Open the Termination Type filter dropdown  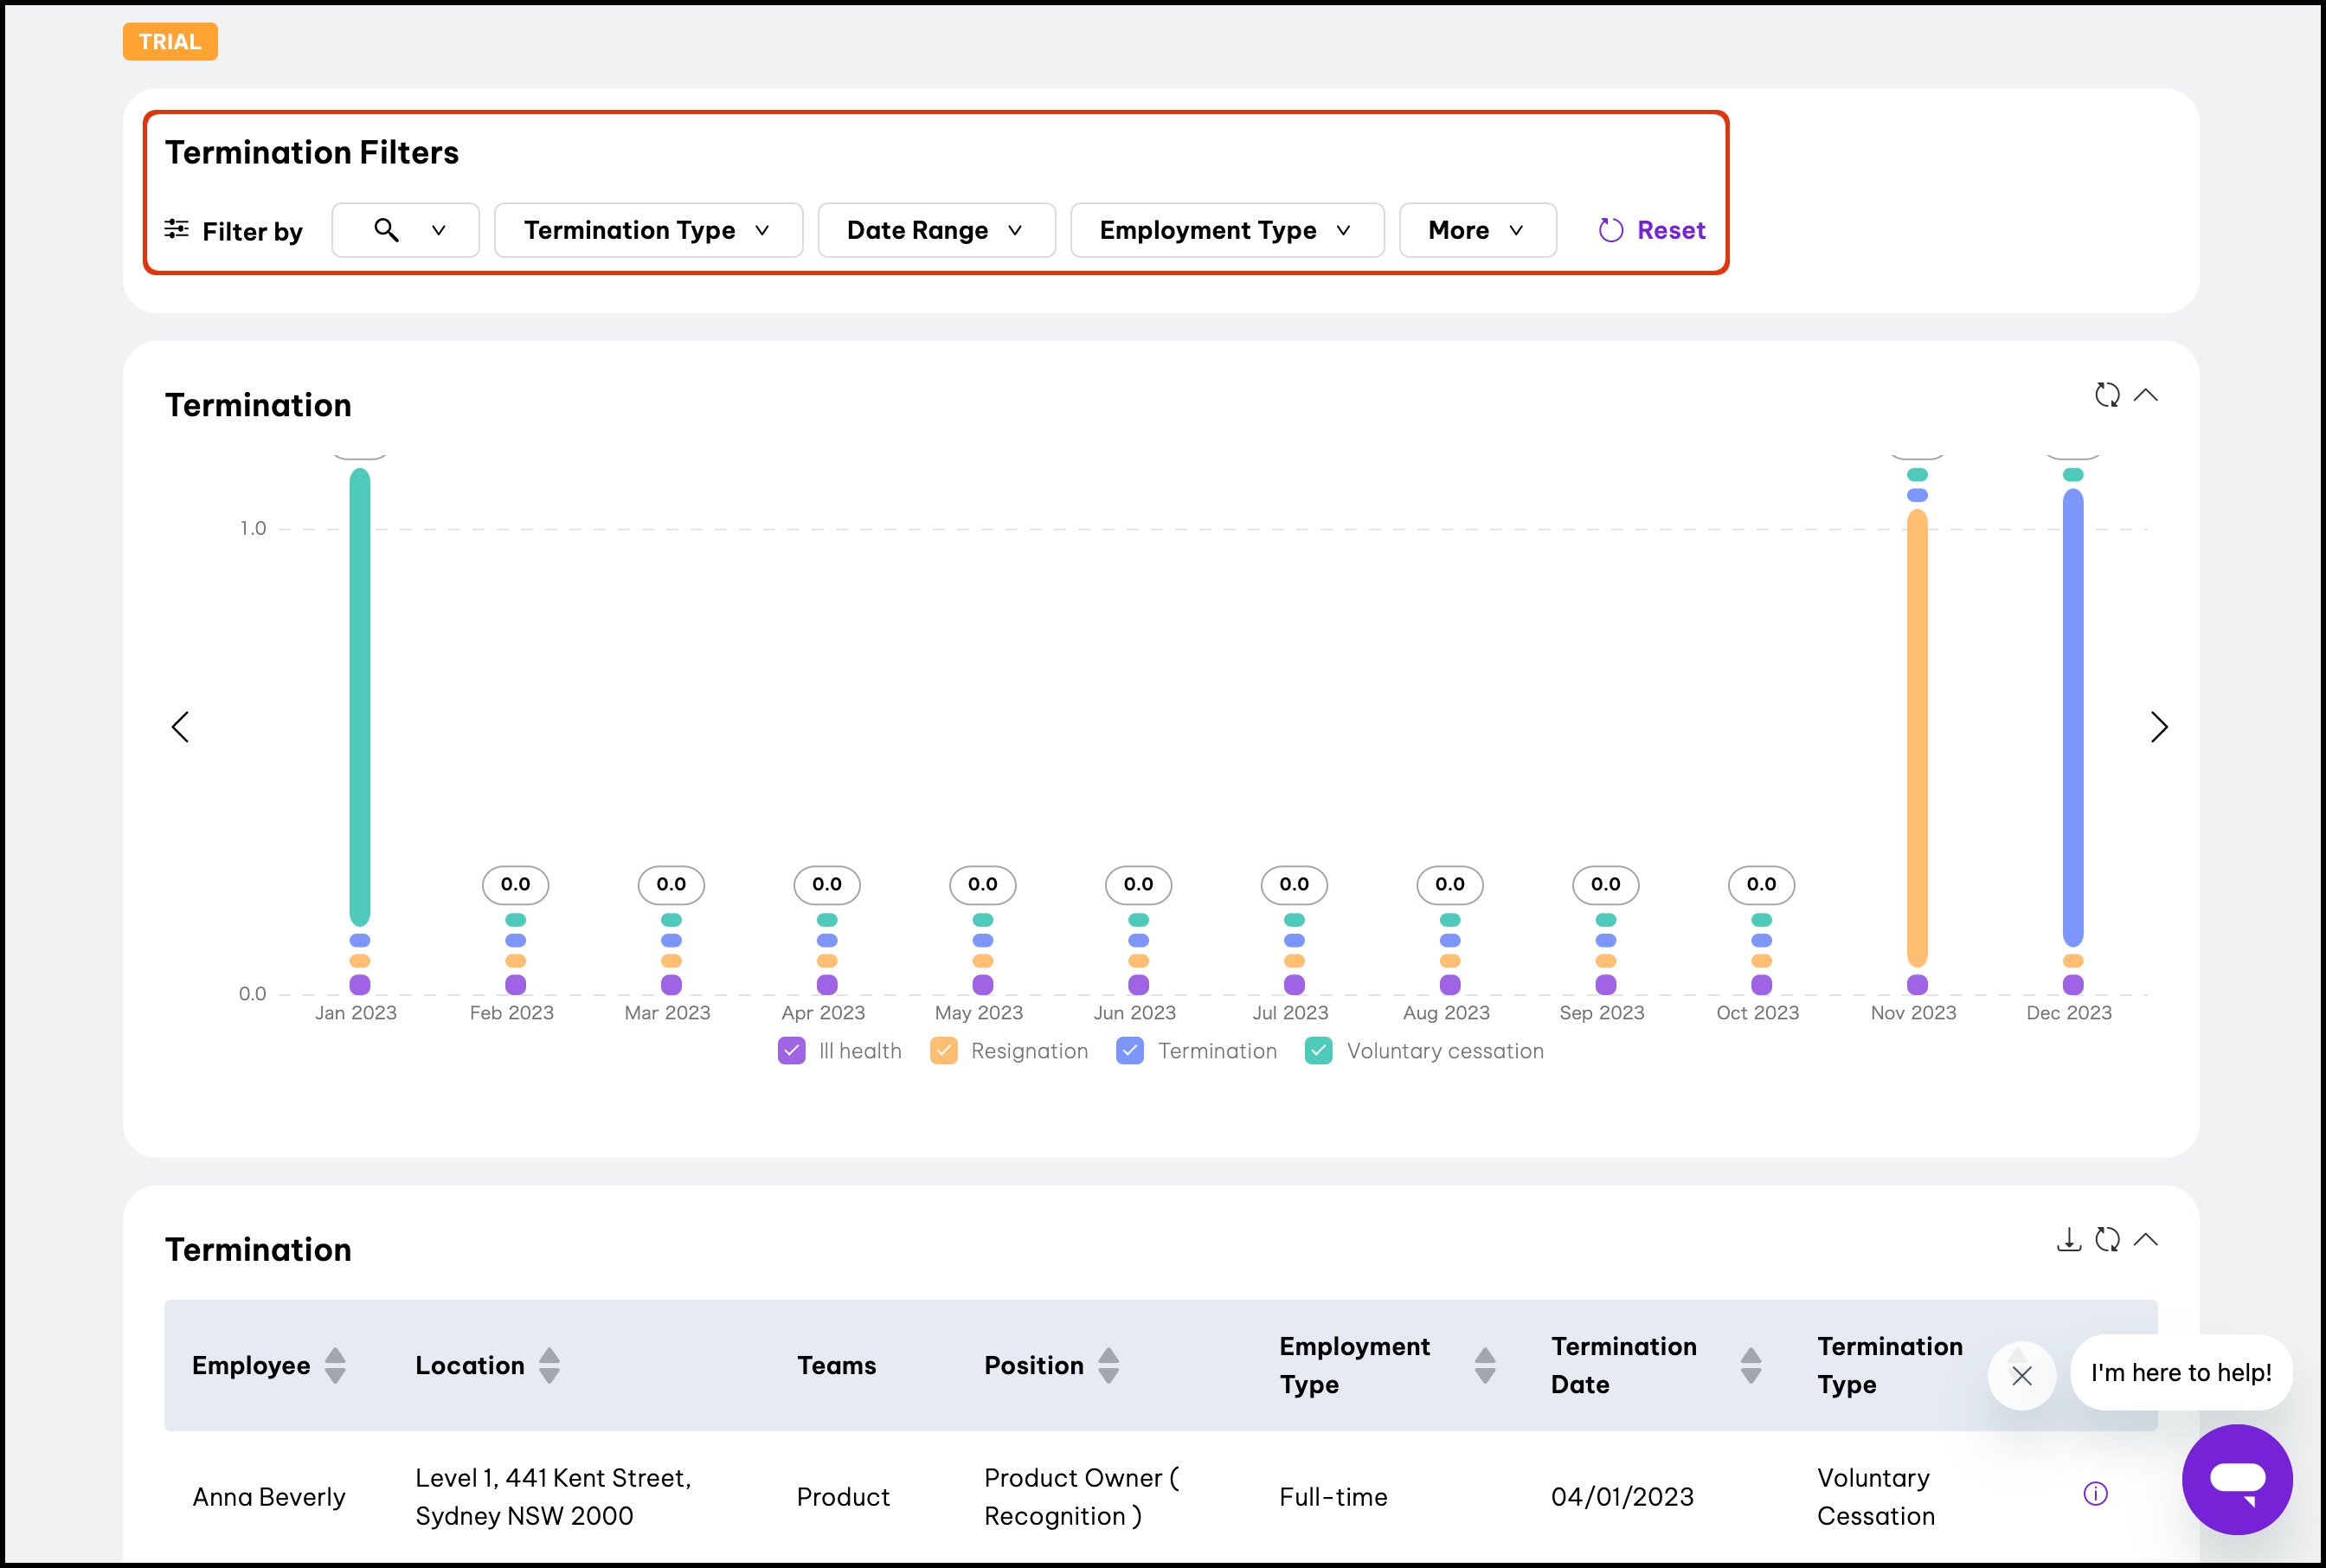648,231
